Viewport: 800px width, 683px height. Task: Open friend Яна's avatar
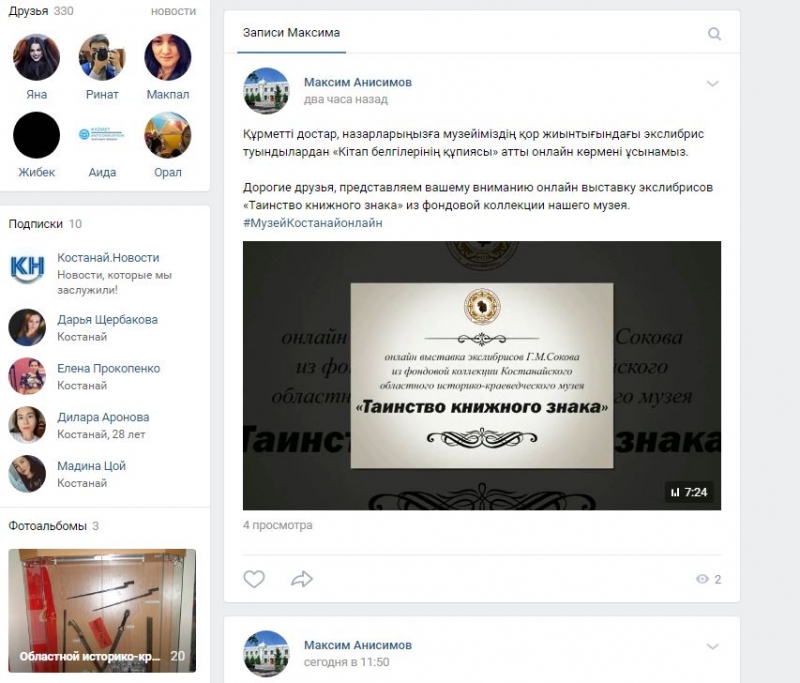coord(36,57)
